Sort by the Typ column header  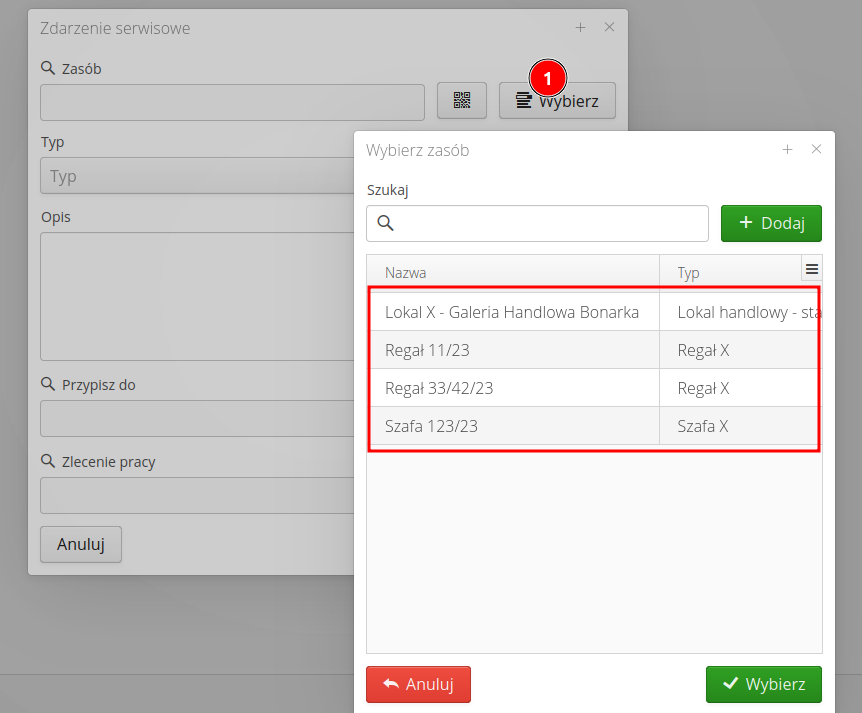[x=728, y=273]
